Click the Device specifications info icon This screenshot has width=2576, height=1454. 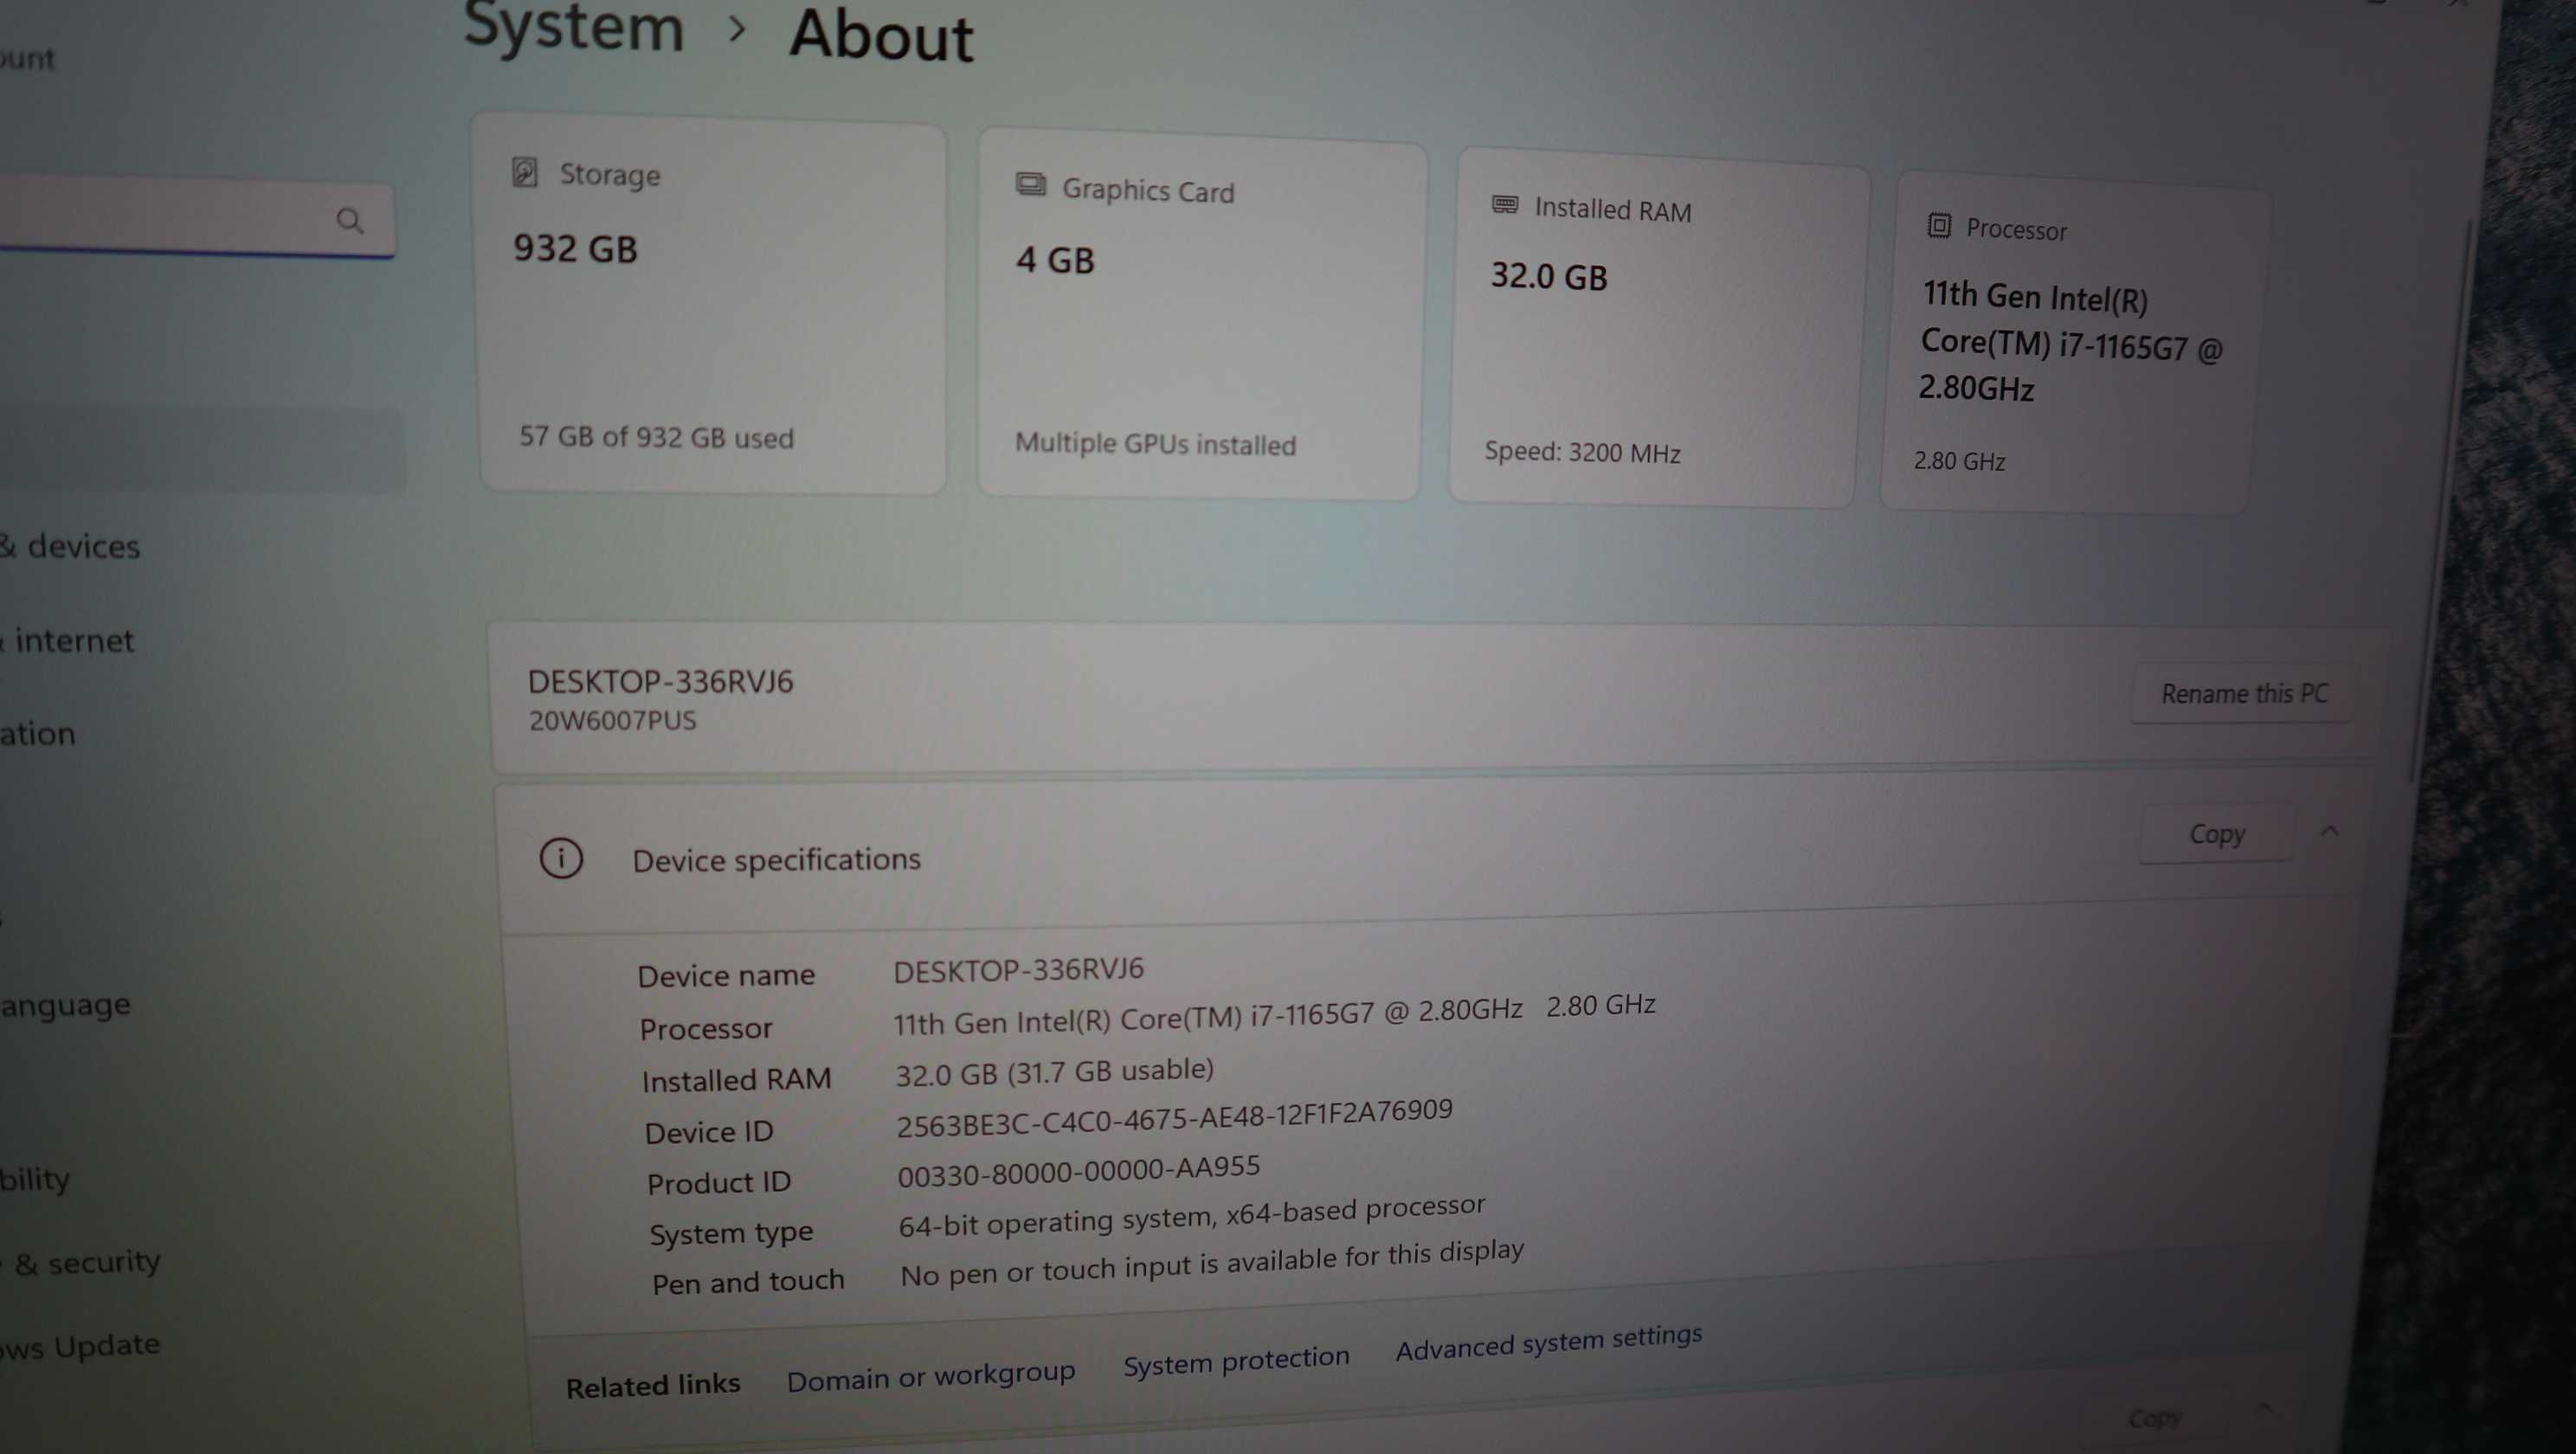561,858
